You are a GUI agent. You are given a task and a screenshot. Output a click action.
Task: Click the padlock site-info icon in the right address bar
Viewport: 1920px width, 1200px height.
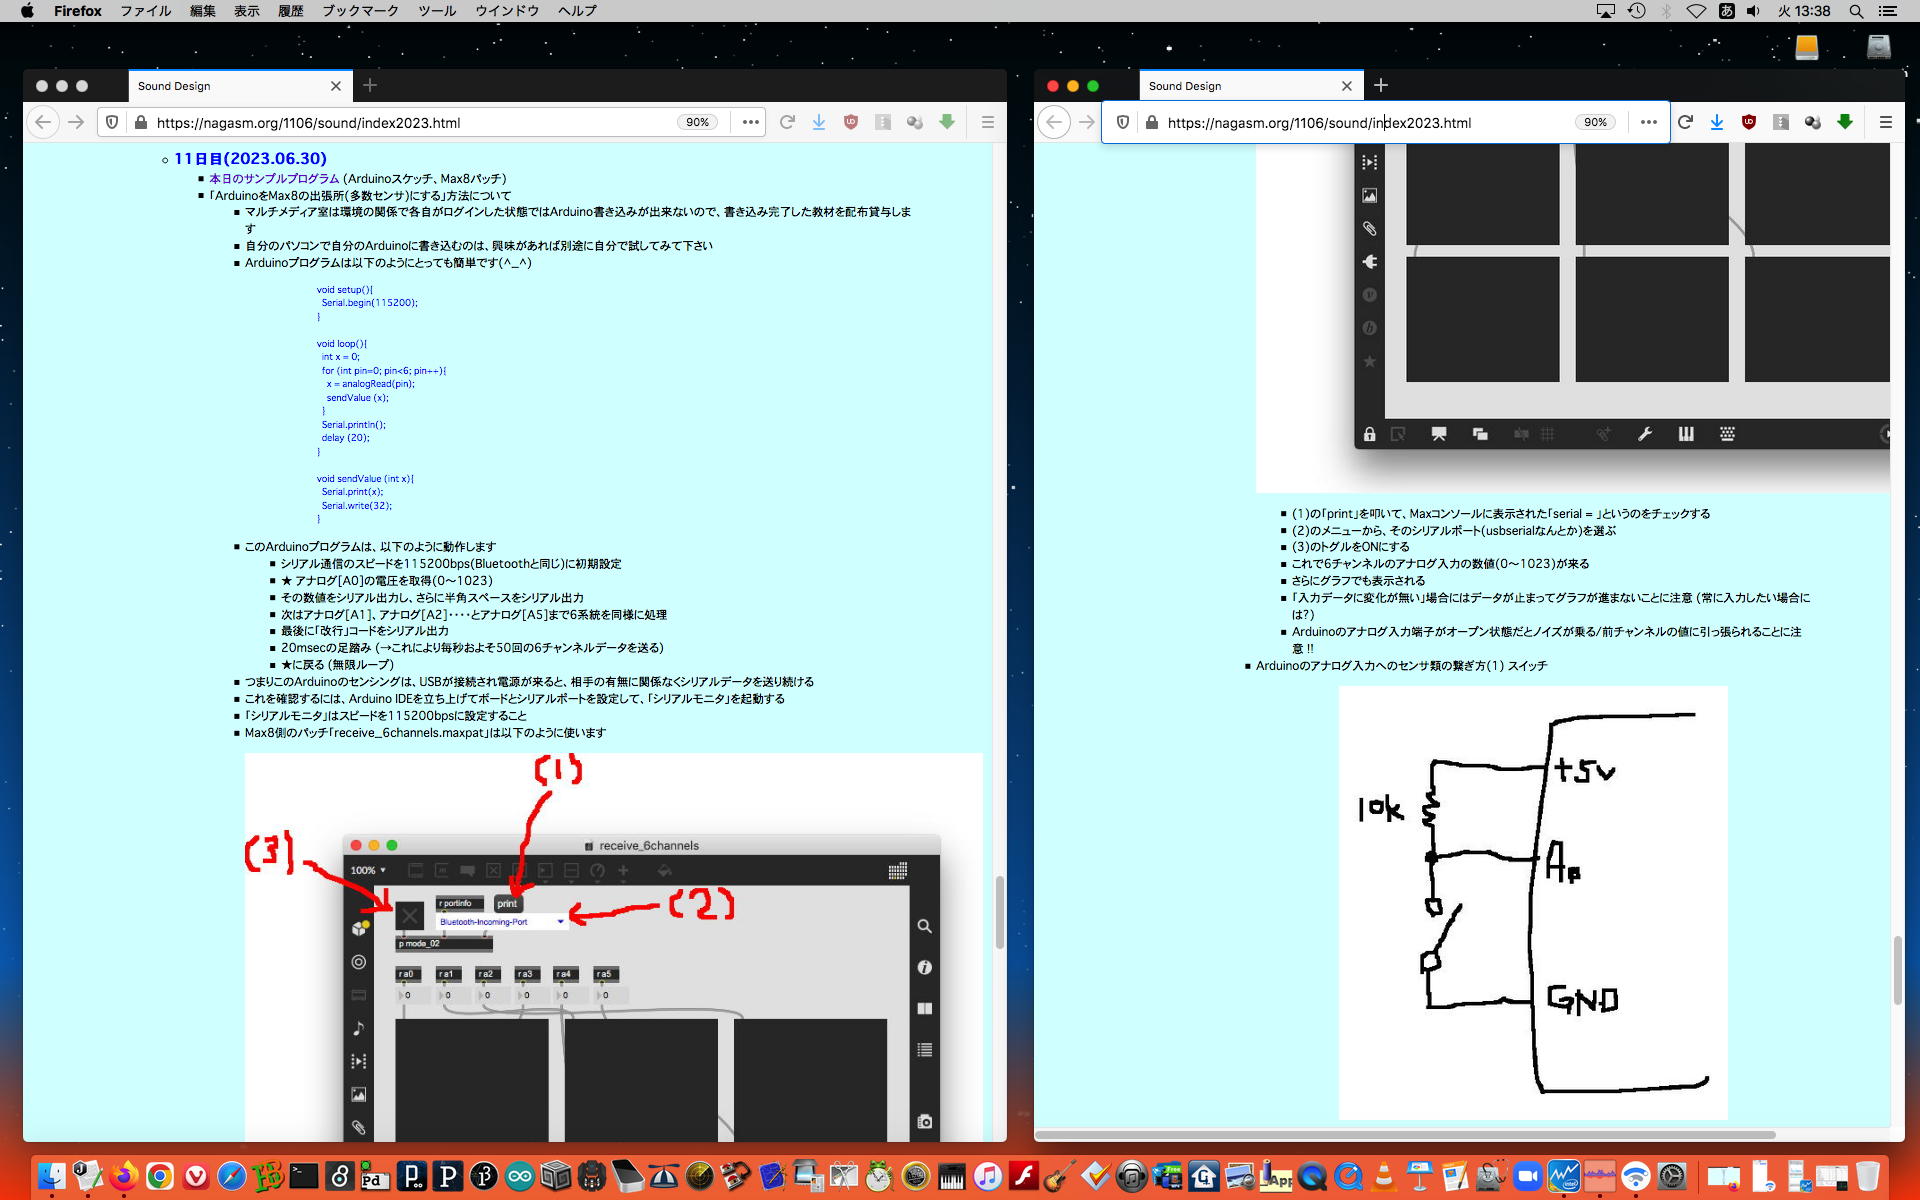(1152, 122)
